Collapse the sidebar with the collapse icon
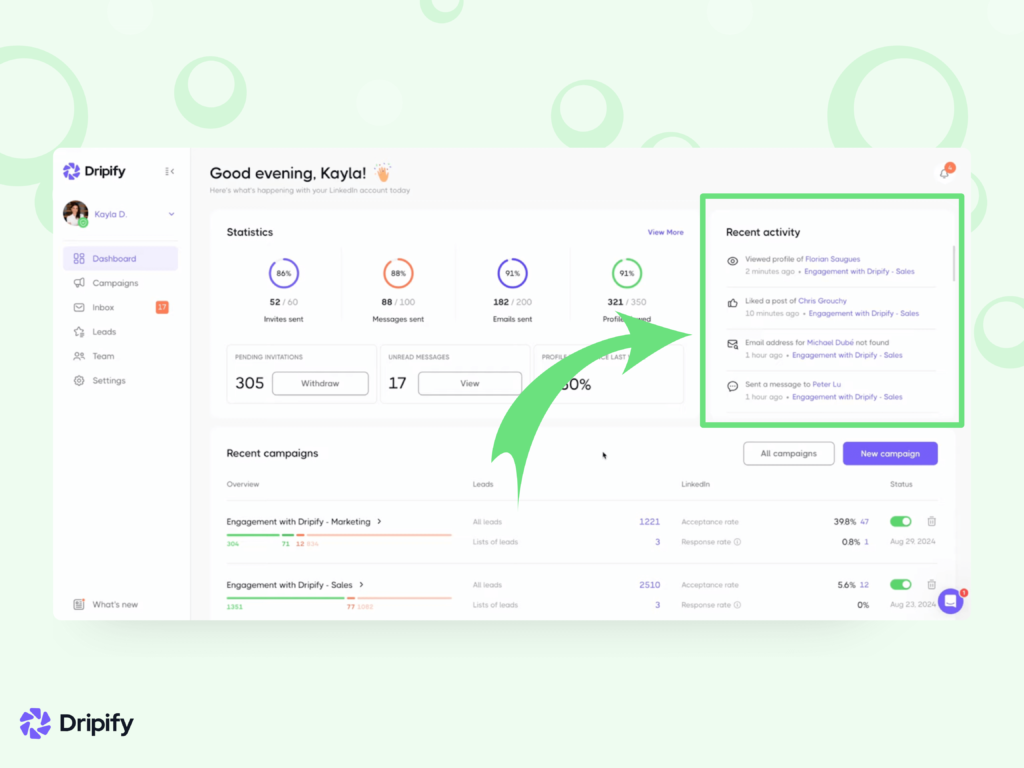The height and width of the screenshot is (768, 1024). click(x=170, y=172)
